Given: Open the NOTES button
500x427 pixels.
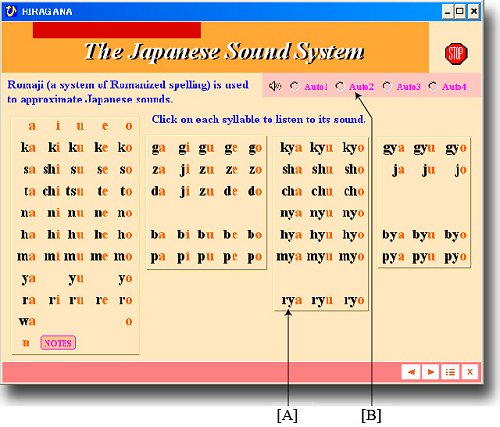Looking at the screenshot, I should [x=58, y=343].
